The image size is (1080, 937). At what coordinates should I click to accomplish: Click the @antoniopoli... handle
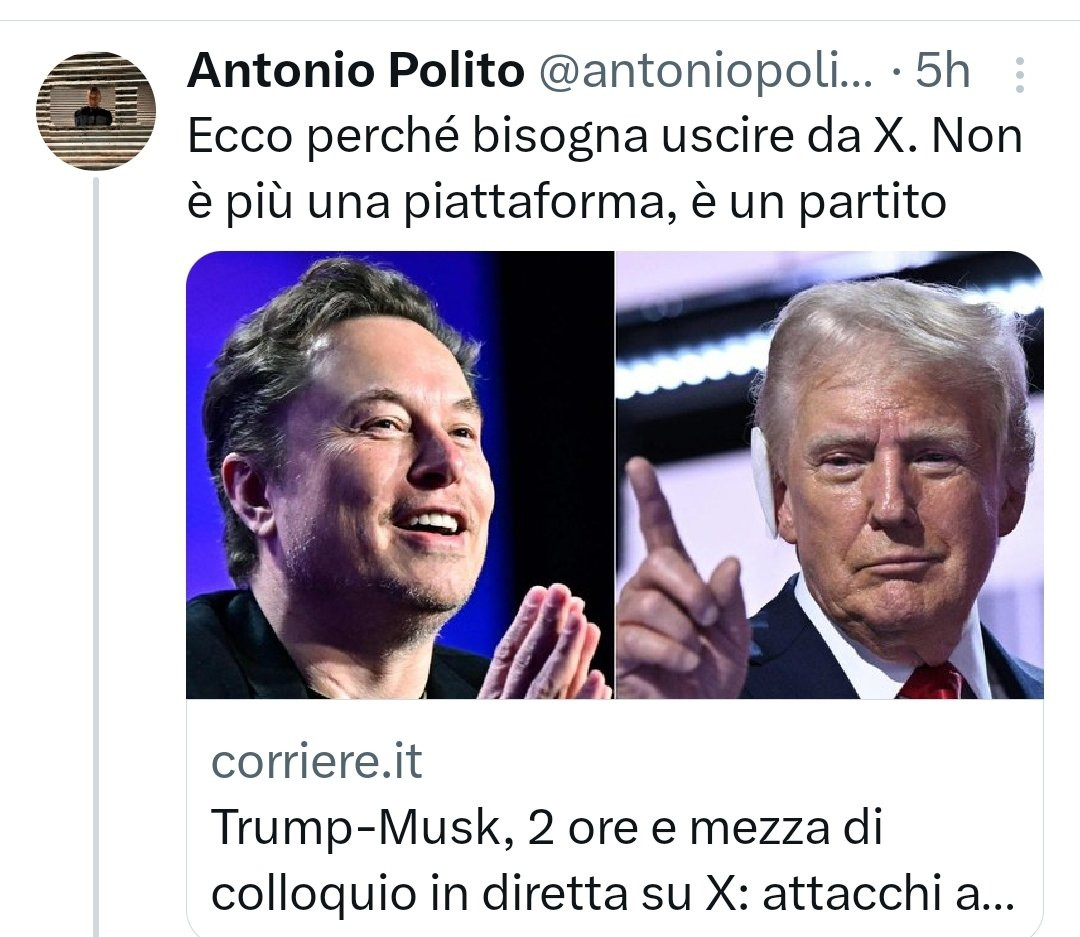point(705,72)
